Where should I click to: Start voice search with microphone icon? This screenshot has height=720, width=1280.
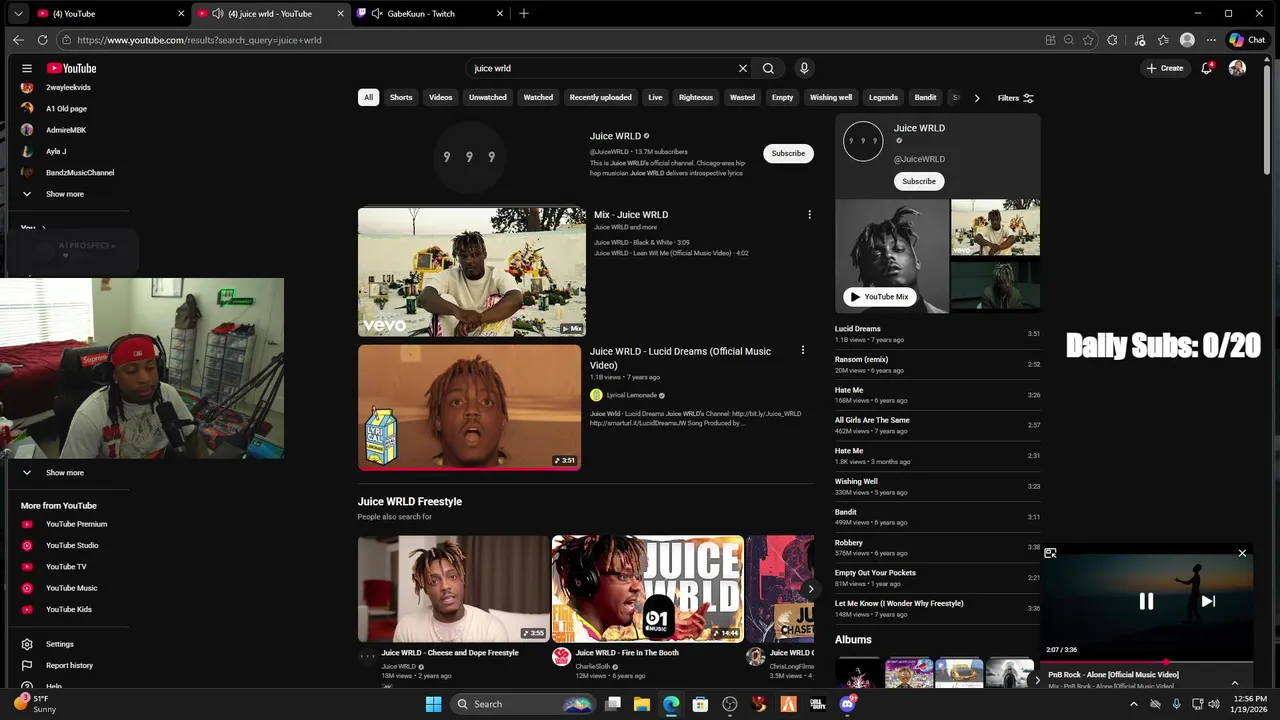[x=804, y=68]
